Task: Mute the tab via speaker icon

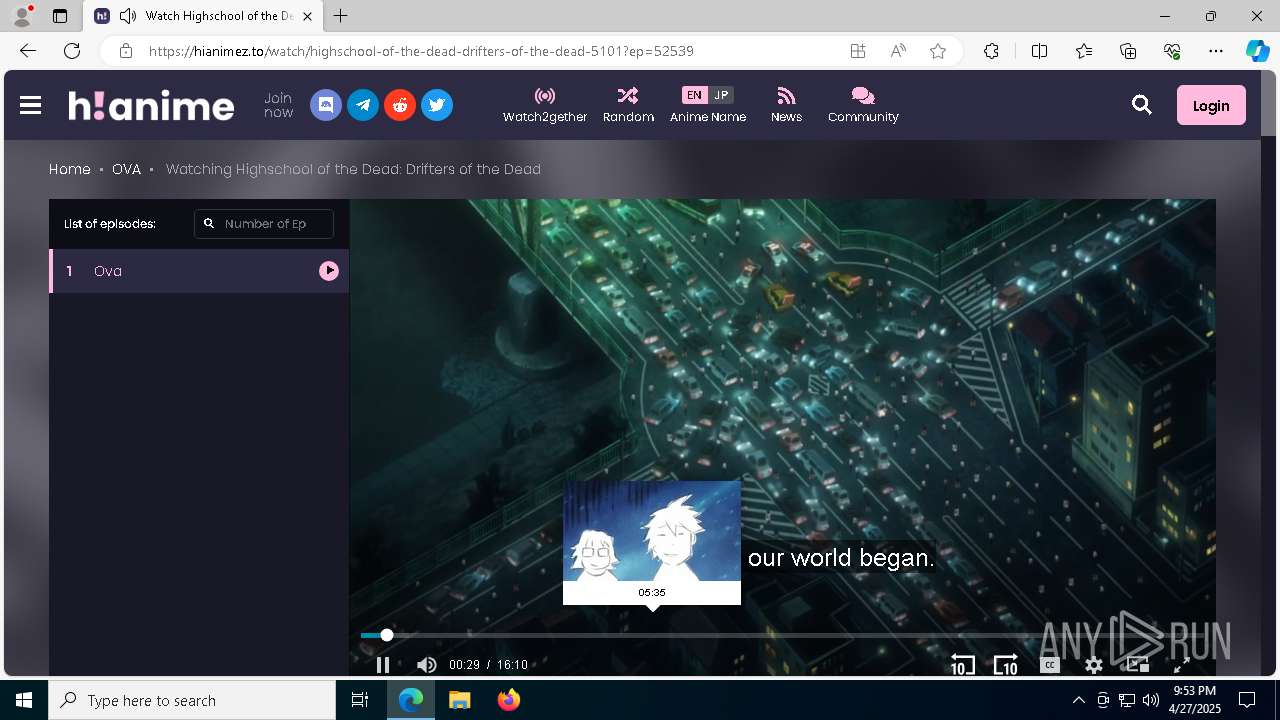Action: click(x=128, y=16)
